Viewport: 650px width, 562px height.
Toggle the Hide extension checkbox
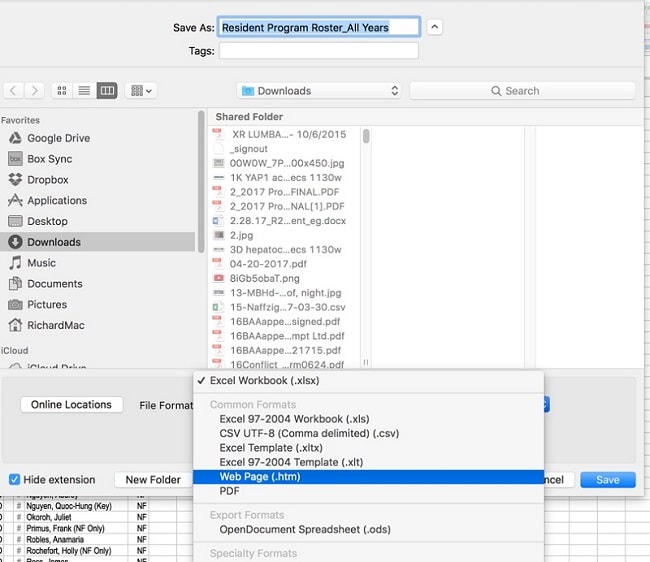pos(14,480)
